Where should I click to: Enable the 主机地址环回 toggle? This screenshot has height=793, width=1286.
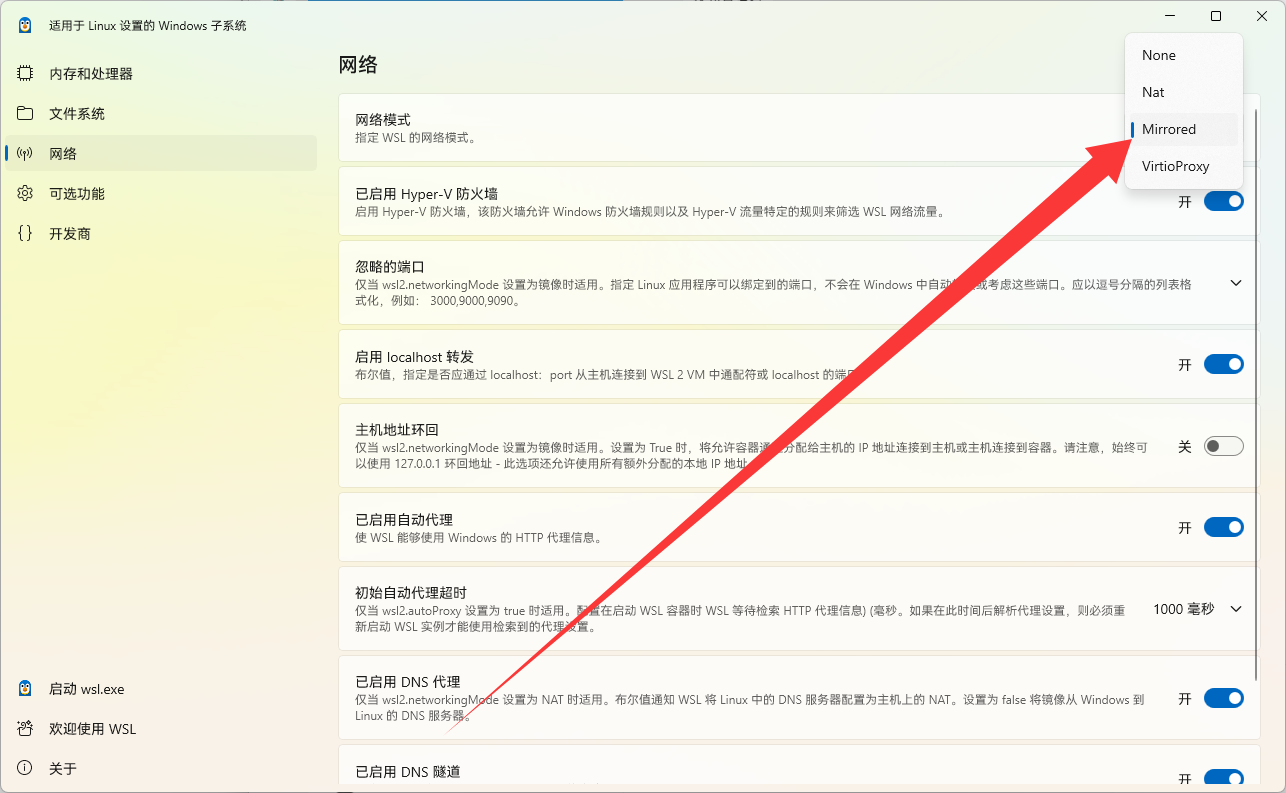1223,446
